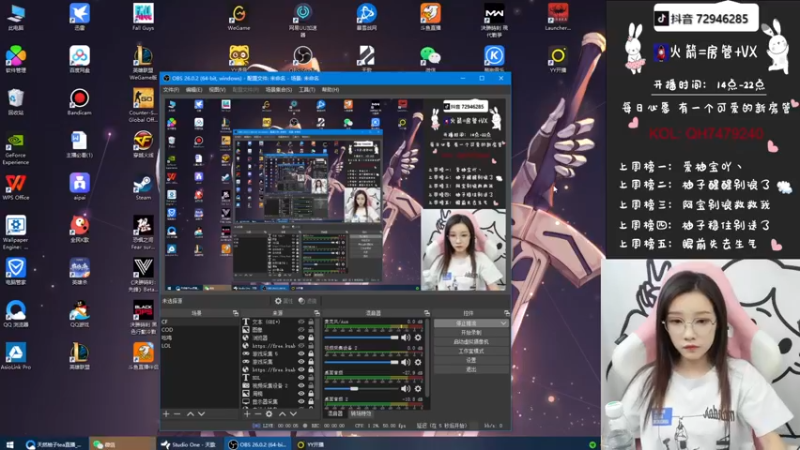Screen dimensions: 800x450
Task: Open Steam desktop shortcut
Action: [x=143, y=187]
